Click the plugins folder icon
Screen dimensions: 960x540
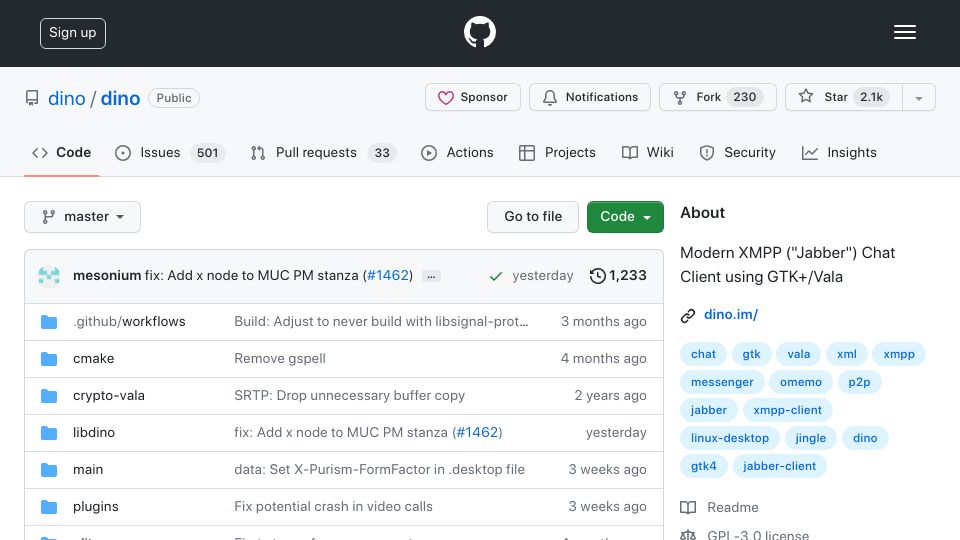(x=49, y=507)
